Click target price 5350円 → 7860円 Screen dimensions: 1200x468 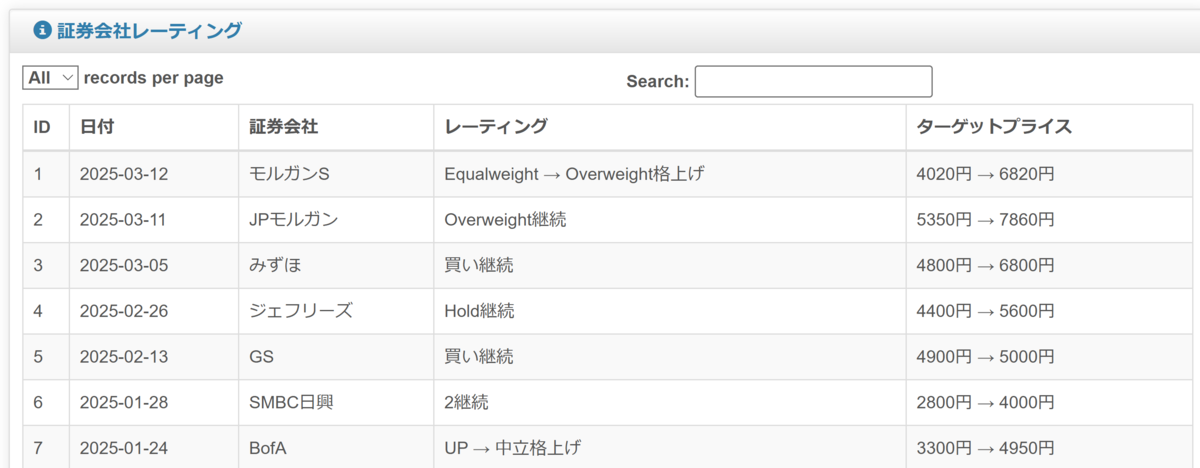pyautogui.click(x=1049, y=220)
